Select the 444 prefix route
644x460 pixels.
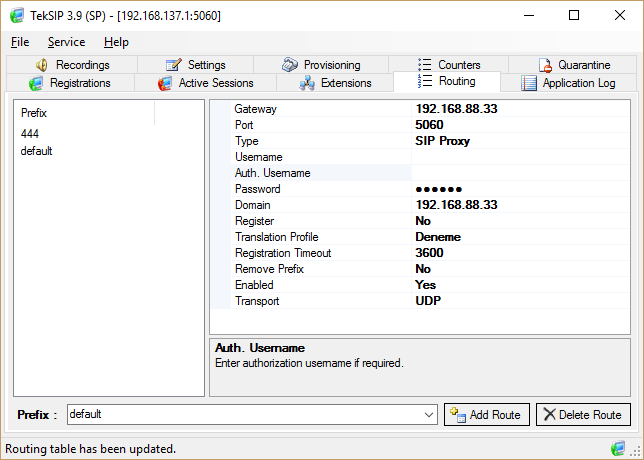point(30,133)
